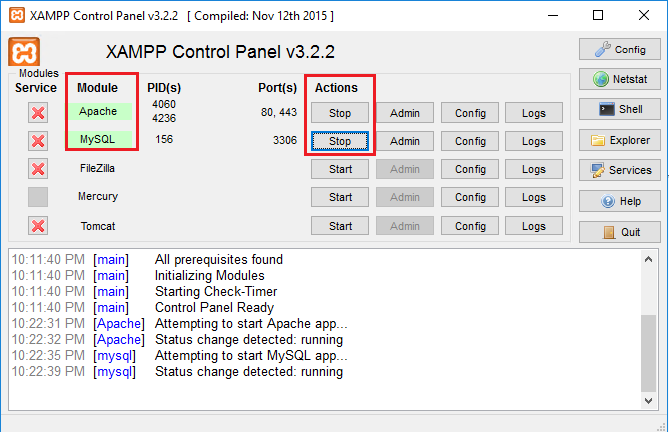Open Config using the wrench button
669x432 pixels.
tap(620, 49)
